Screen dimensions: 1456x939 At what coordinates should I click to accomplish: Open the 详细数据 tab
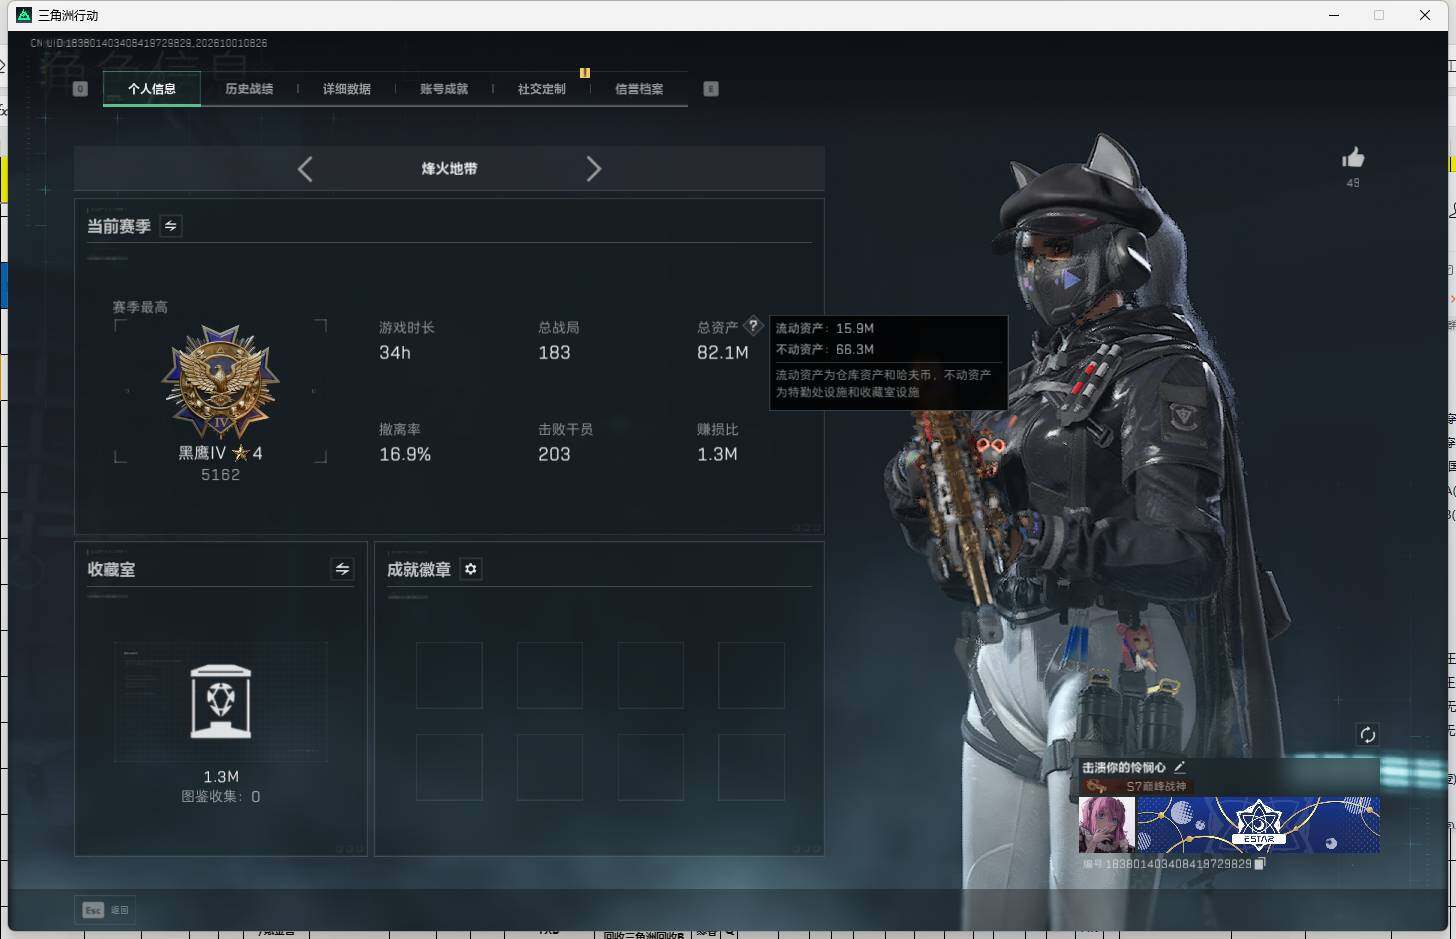coord(347,89)
